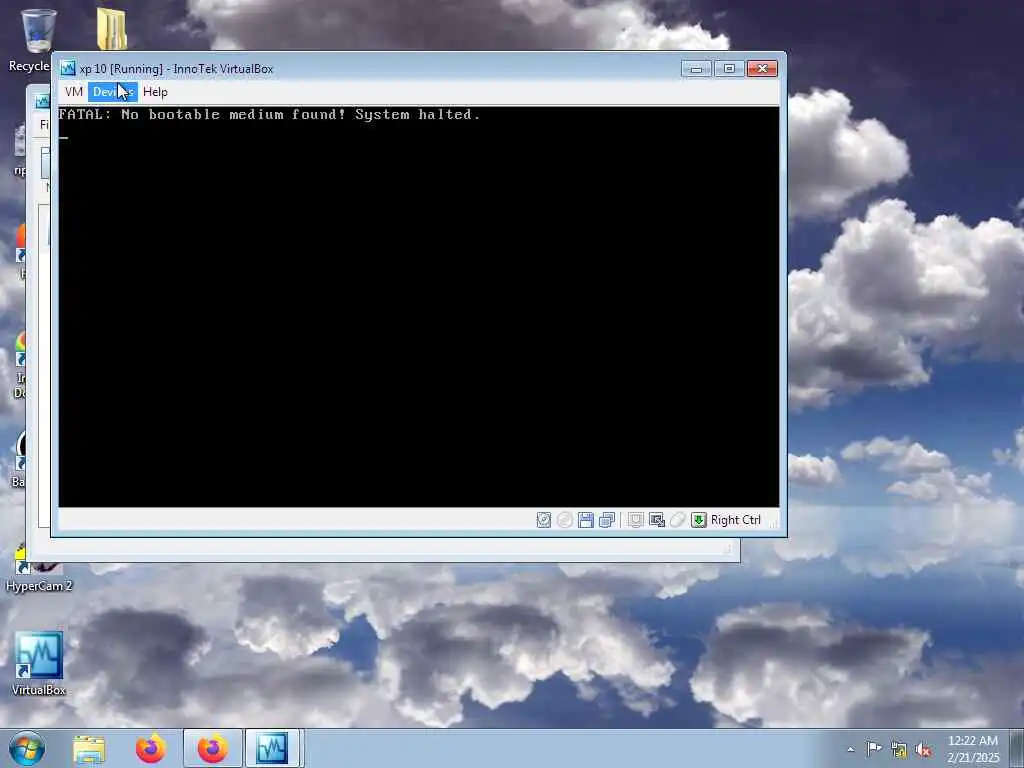
Task: Click the hard disk activity indicator
Action: click(x=543, y=520)
